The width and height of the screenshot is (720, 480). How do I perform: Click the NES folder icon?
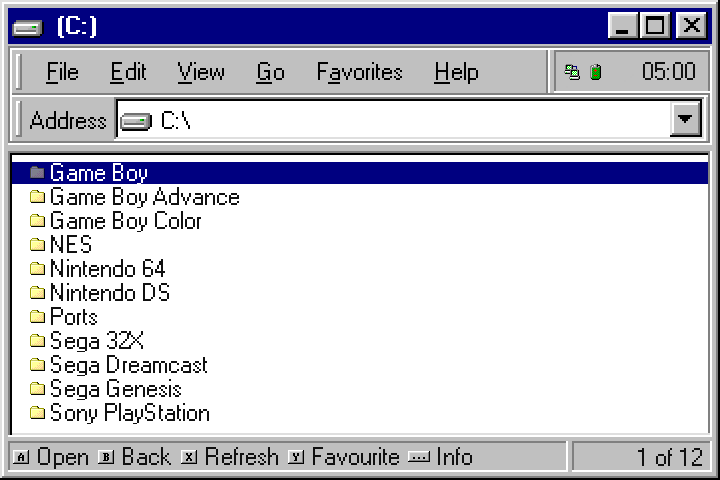tap(37, 244)
